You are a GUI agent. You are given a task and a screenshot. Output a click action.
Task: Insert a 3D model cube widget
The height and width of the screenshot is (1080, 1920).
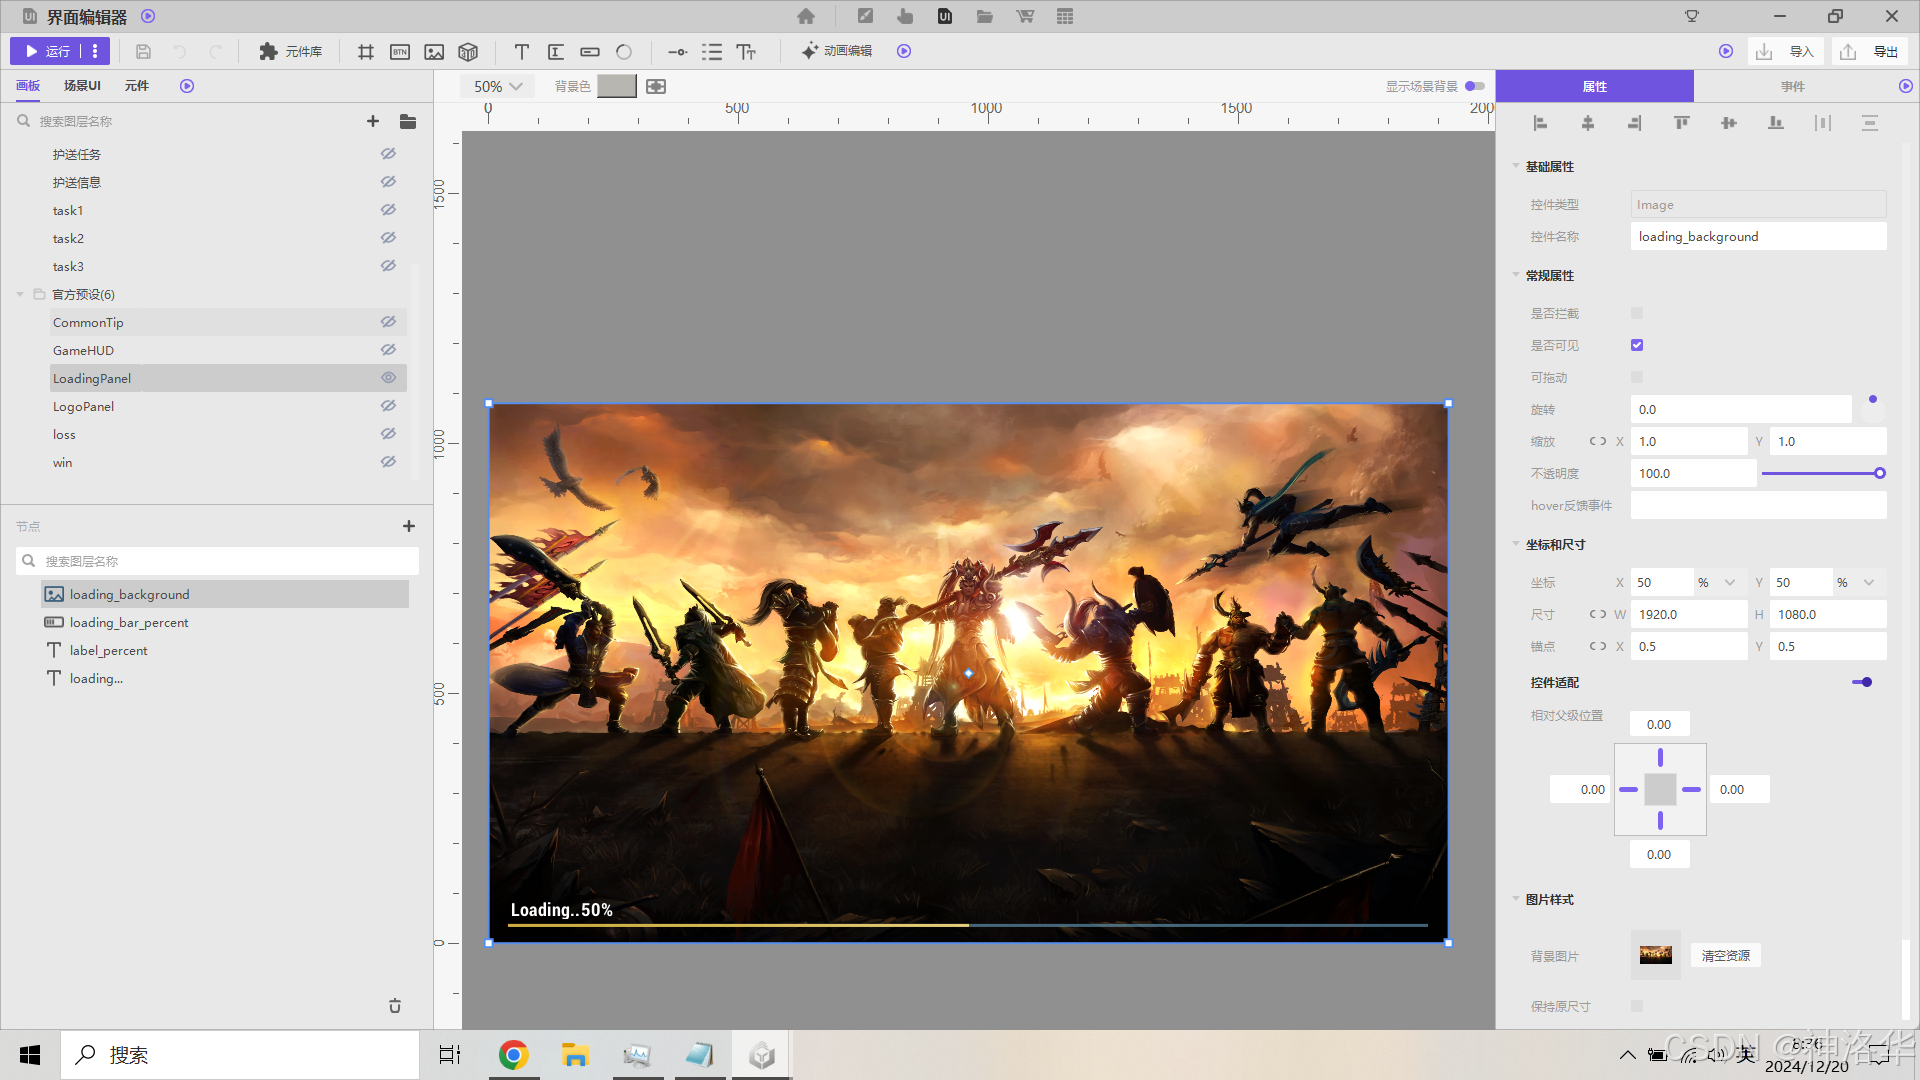(x=468, y=51)
